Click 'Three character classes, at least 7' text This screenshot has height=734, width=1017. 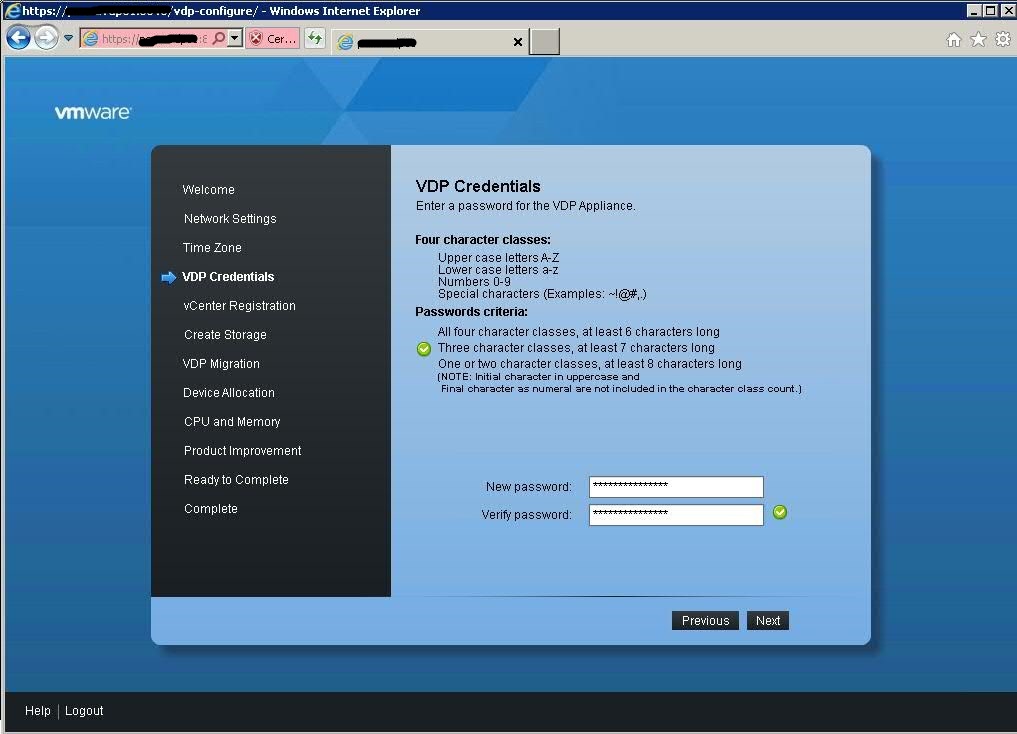click(576, 348)
